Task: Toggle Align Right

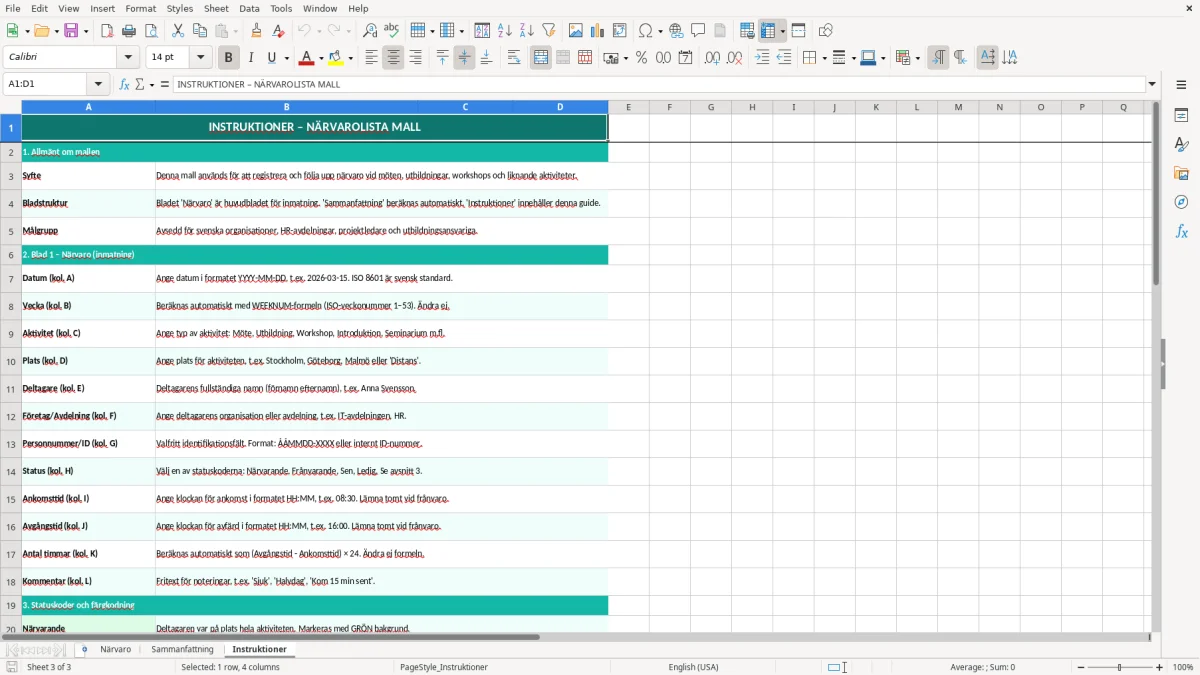Action: click(415, 58)
